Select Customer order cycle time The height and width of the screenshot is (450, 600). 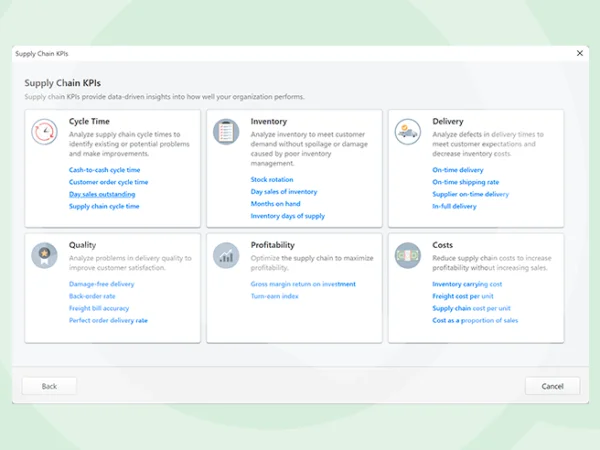tap(108, 182)
